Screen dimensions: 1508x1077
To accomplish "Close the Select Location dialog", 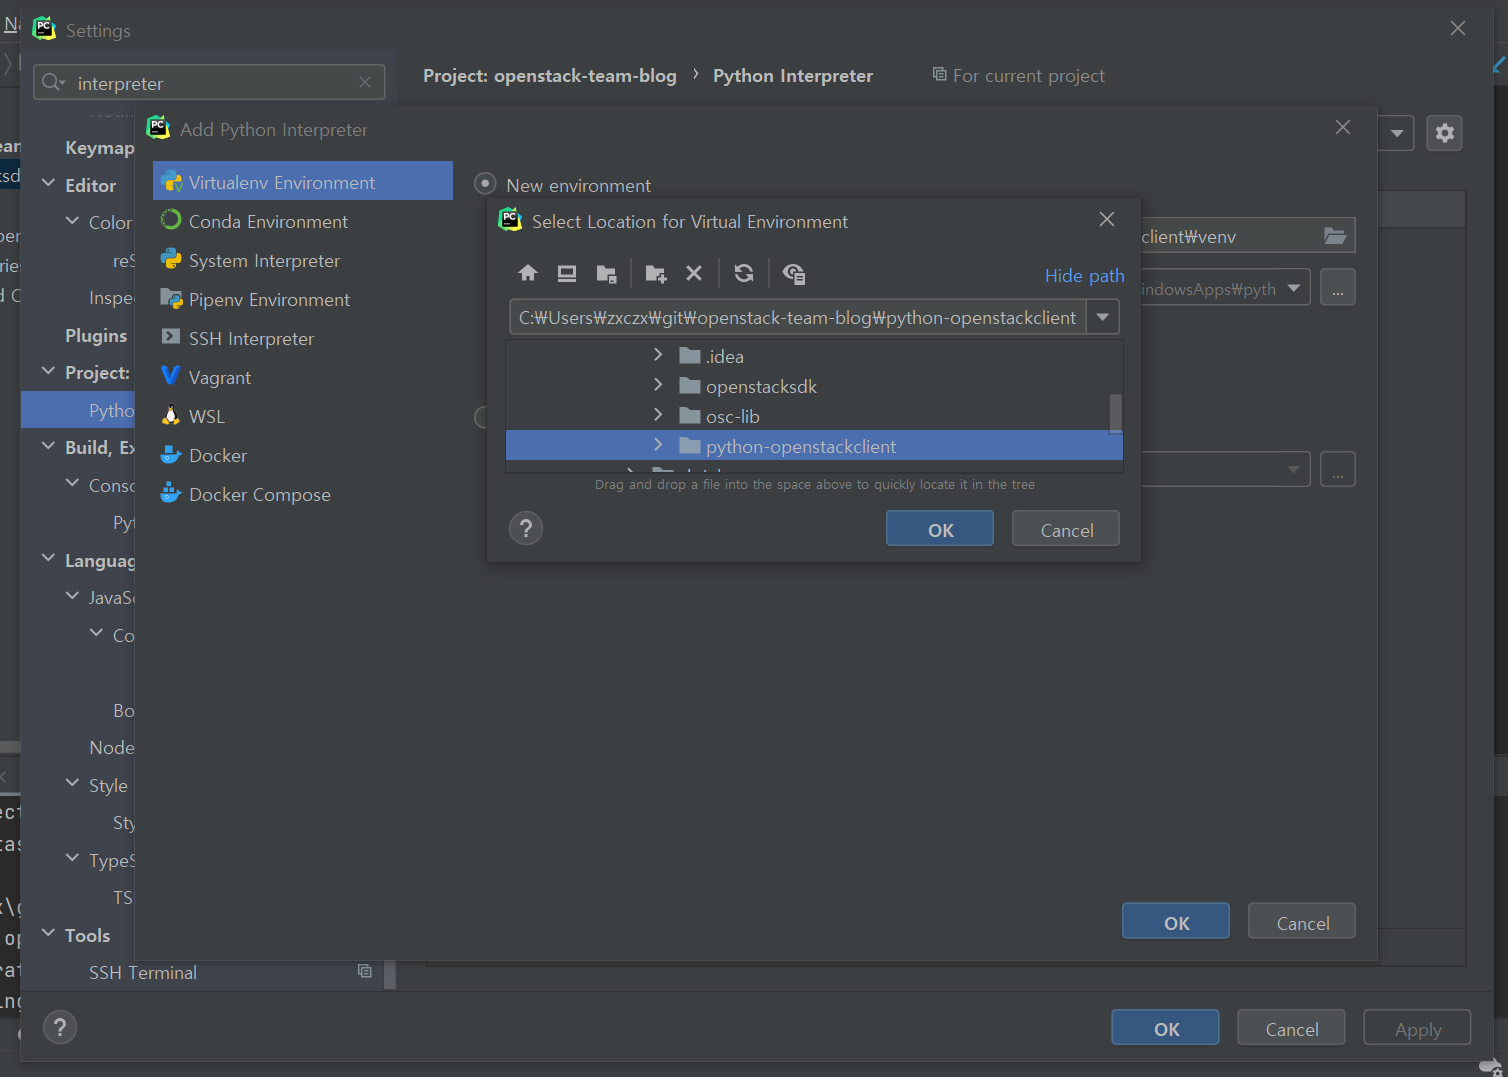I will [x=1106, y=219].
